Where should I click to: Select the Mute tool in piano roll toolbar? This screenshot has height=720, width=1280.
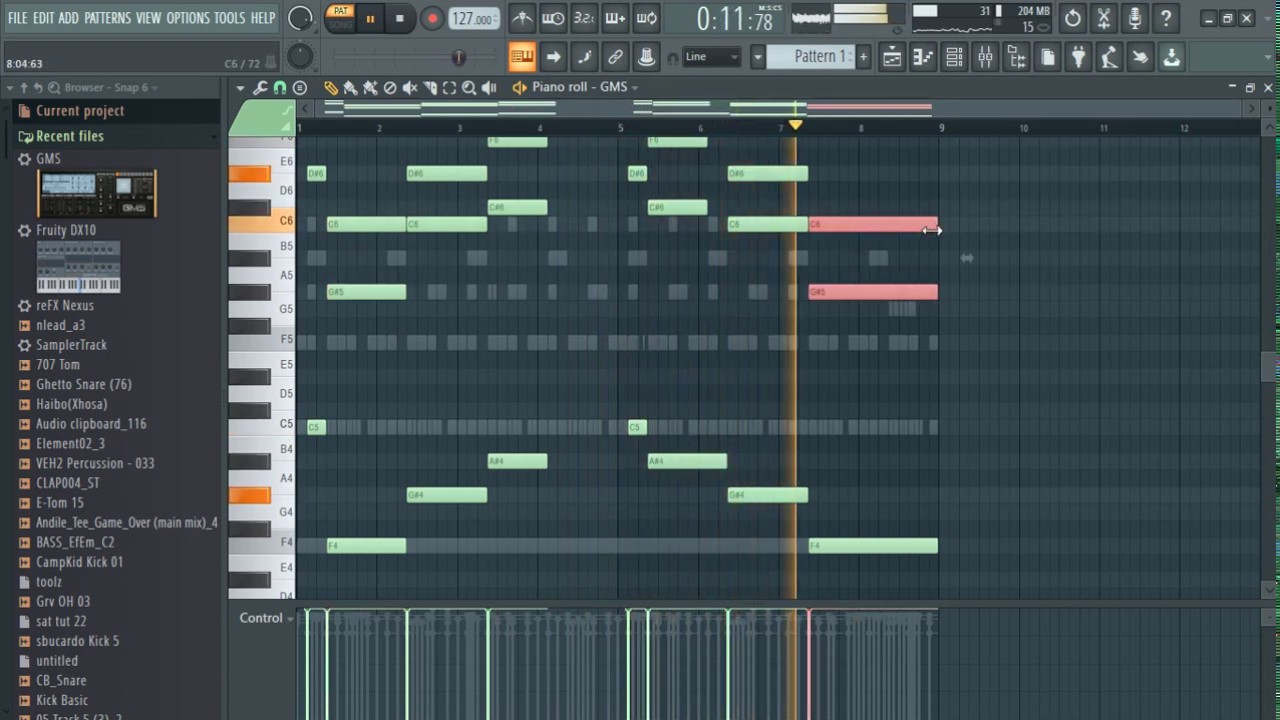point(410,88)
